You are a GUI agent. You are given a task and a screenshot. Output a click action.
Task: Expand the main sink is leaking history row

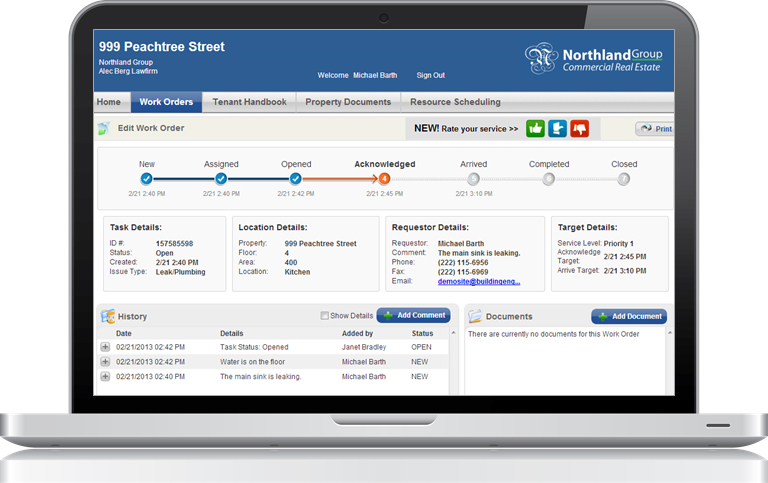click(x=105, y=376)
